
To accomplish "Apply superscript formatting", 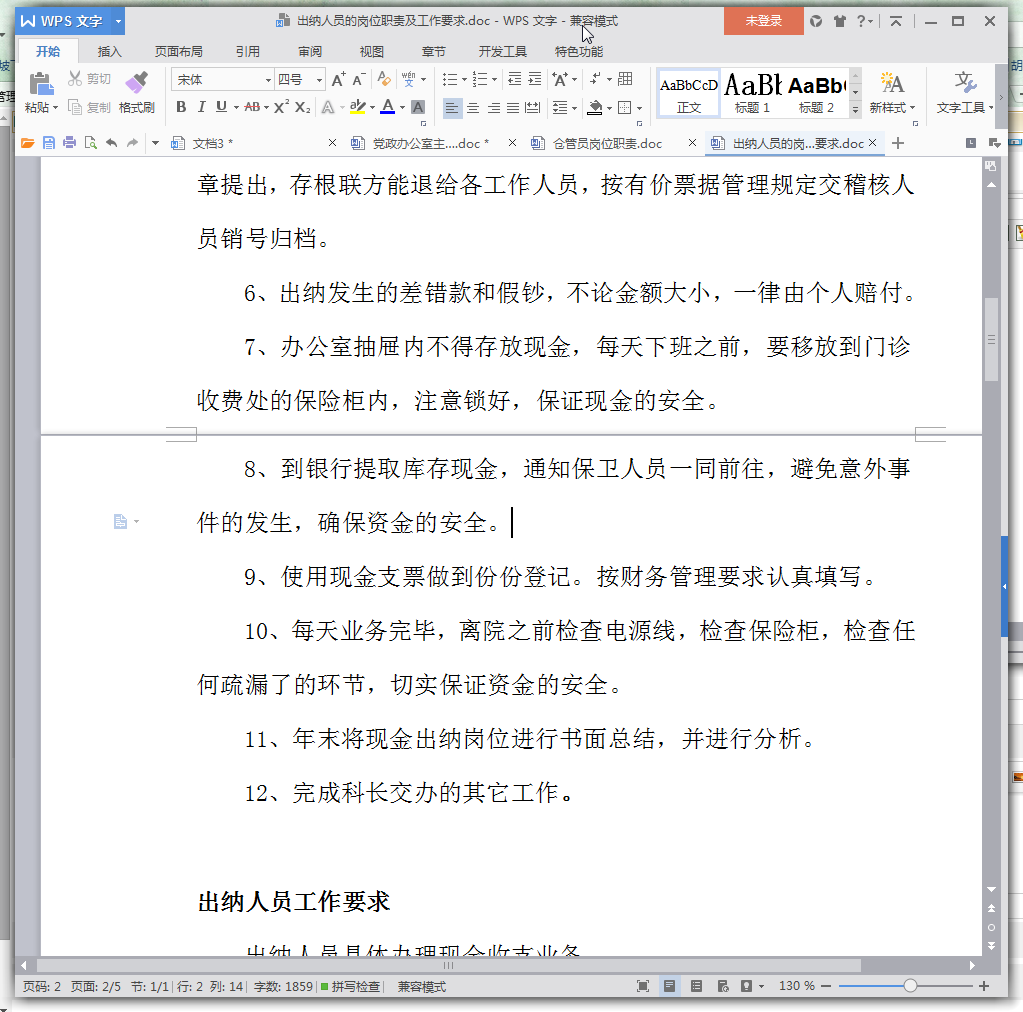I will point(281,107).
